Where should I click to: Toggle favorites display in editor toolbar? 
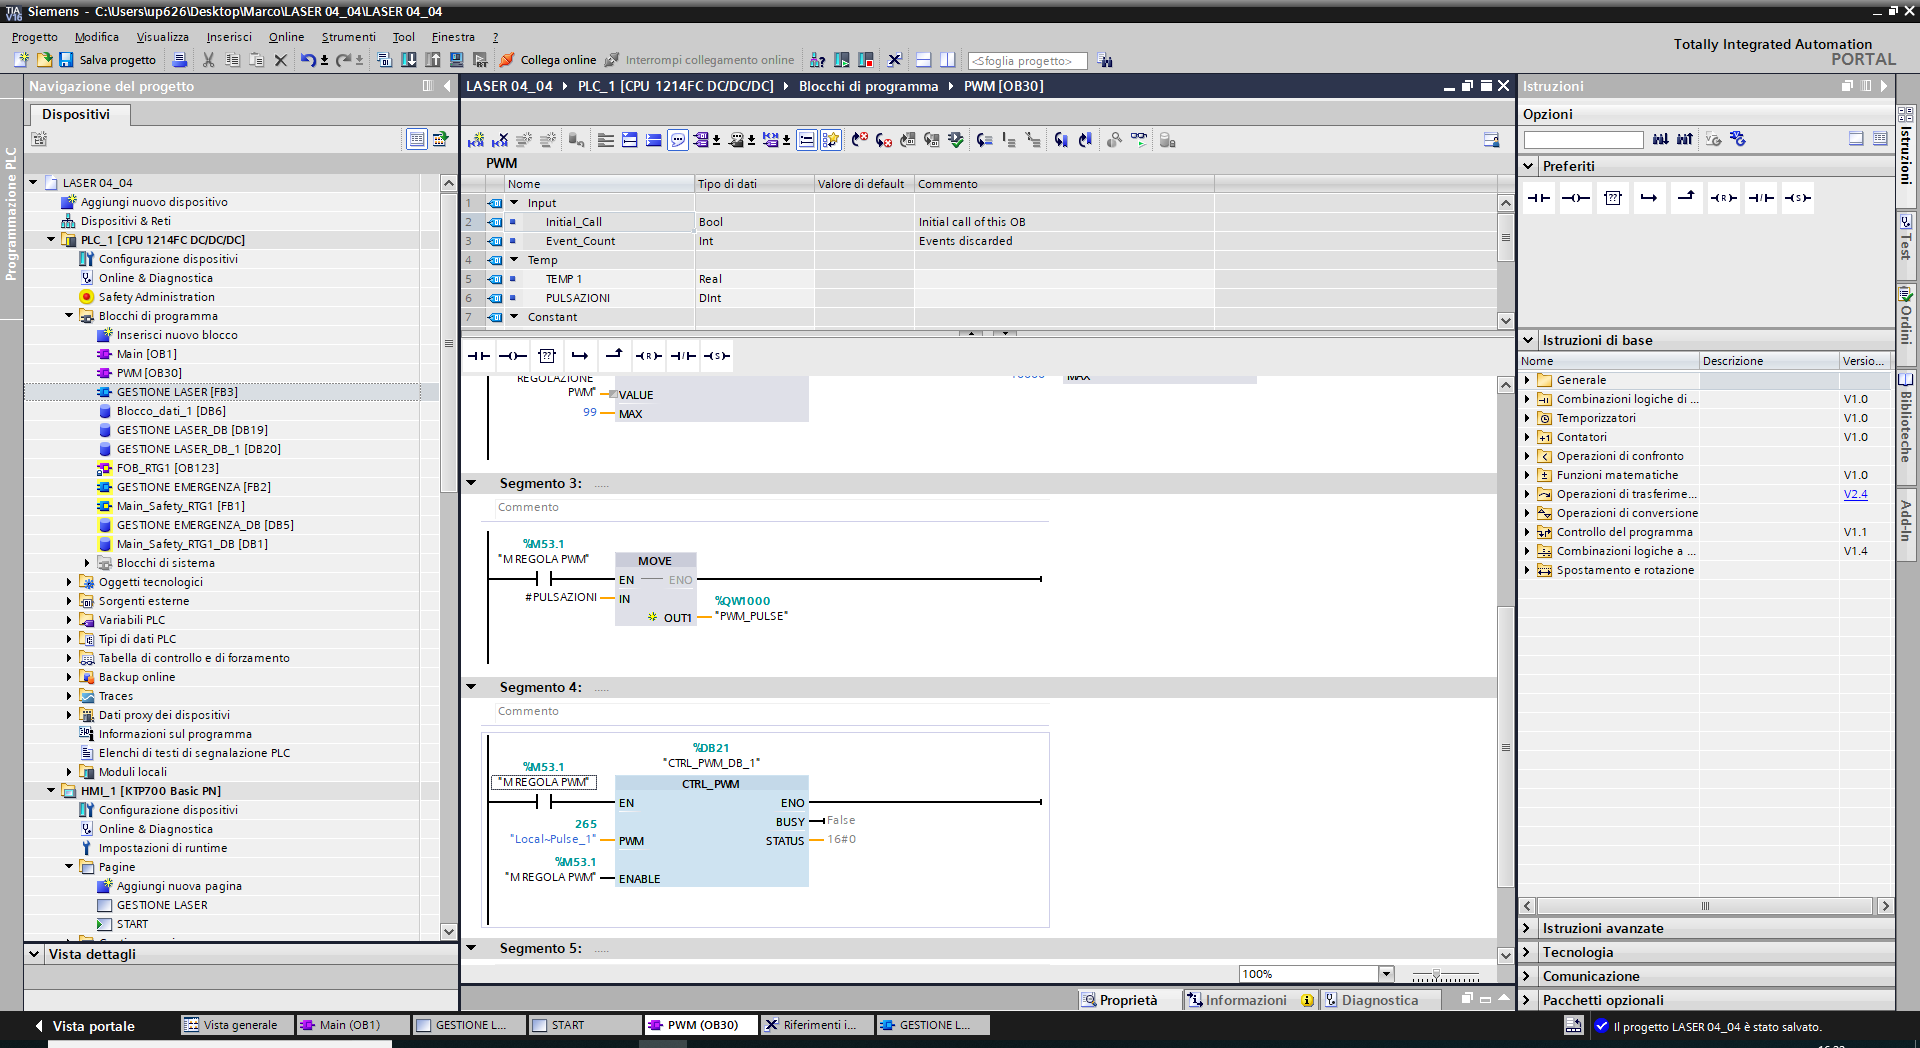click(x=831, y=140)
